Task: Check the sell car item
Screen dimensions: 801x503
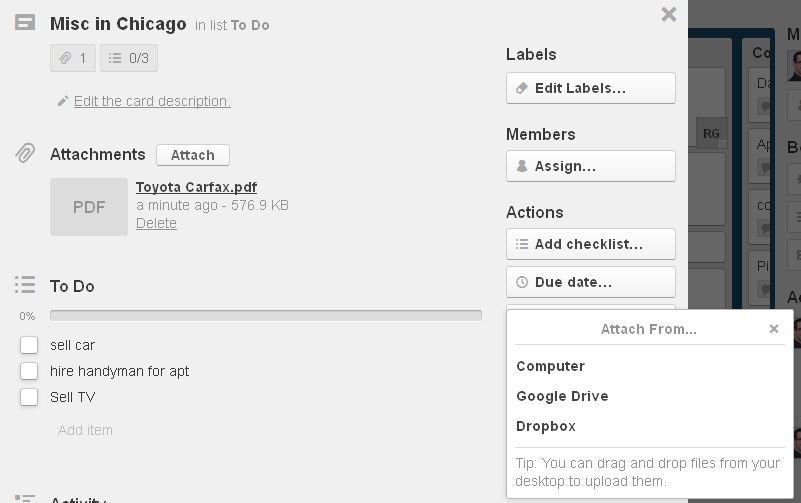Action: 29,345
